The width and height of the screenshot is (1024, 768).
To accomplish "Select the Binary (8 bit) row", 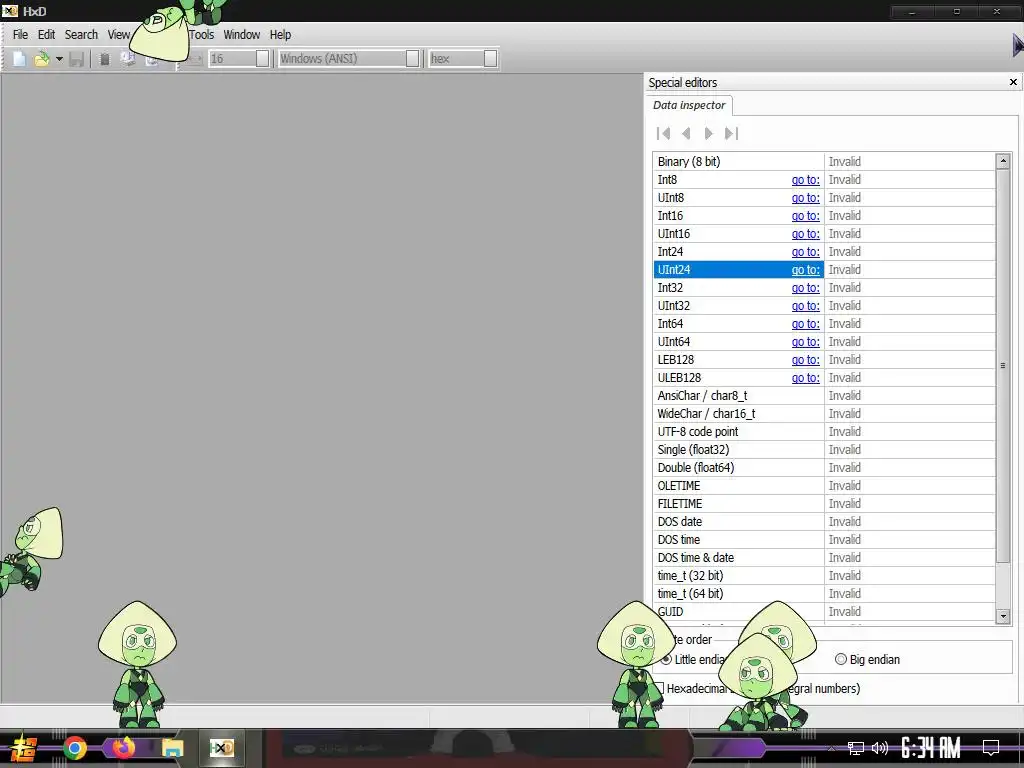I will (824, 161).
